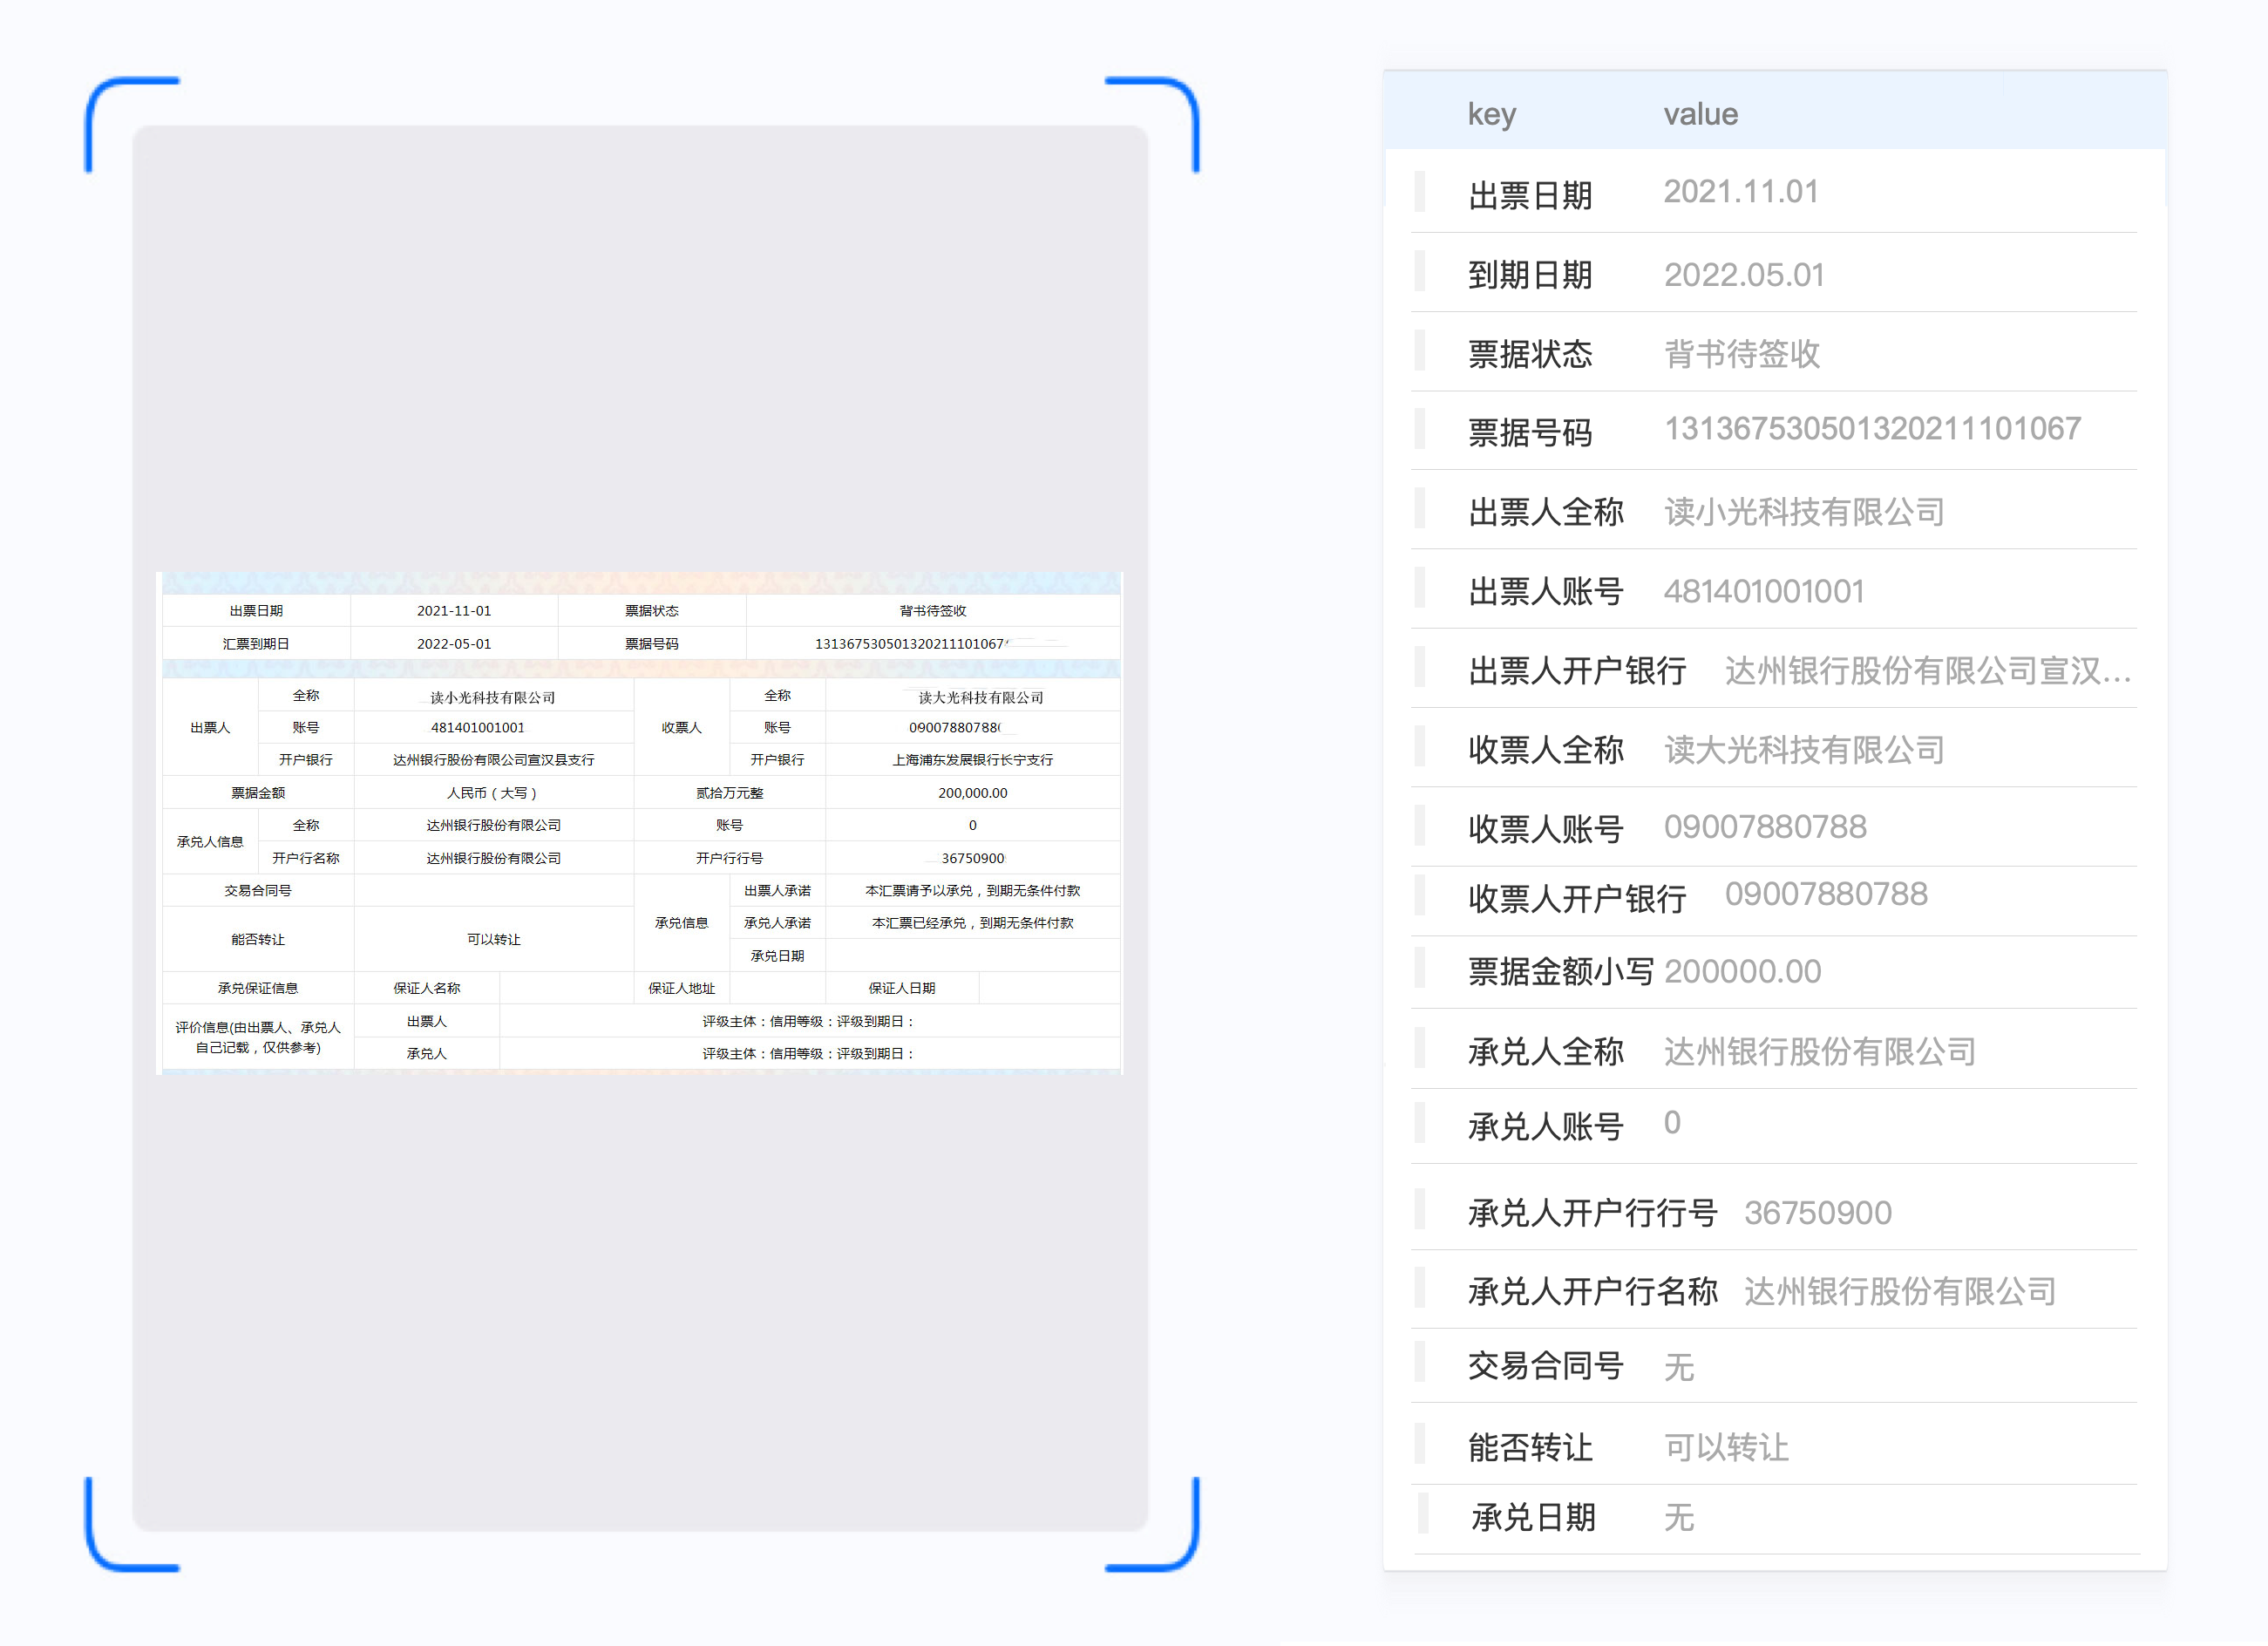
Task: Click the 出票日期 key label
Action: point(1530,195)
